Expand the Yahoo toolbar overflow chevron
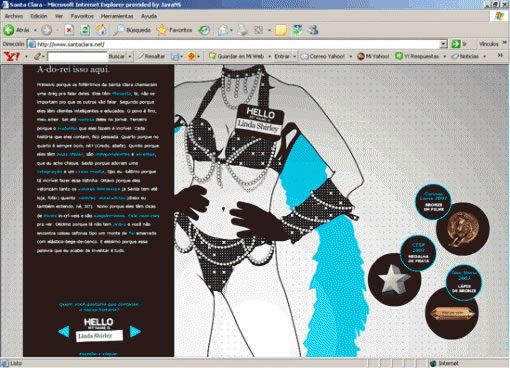The height and width of the screenshot is (368, 510). (x=500, y=55)
